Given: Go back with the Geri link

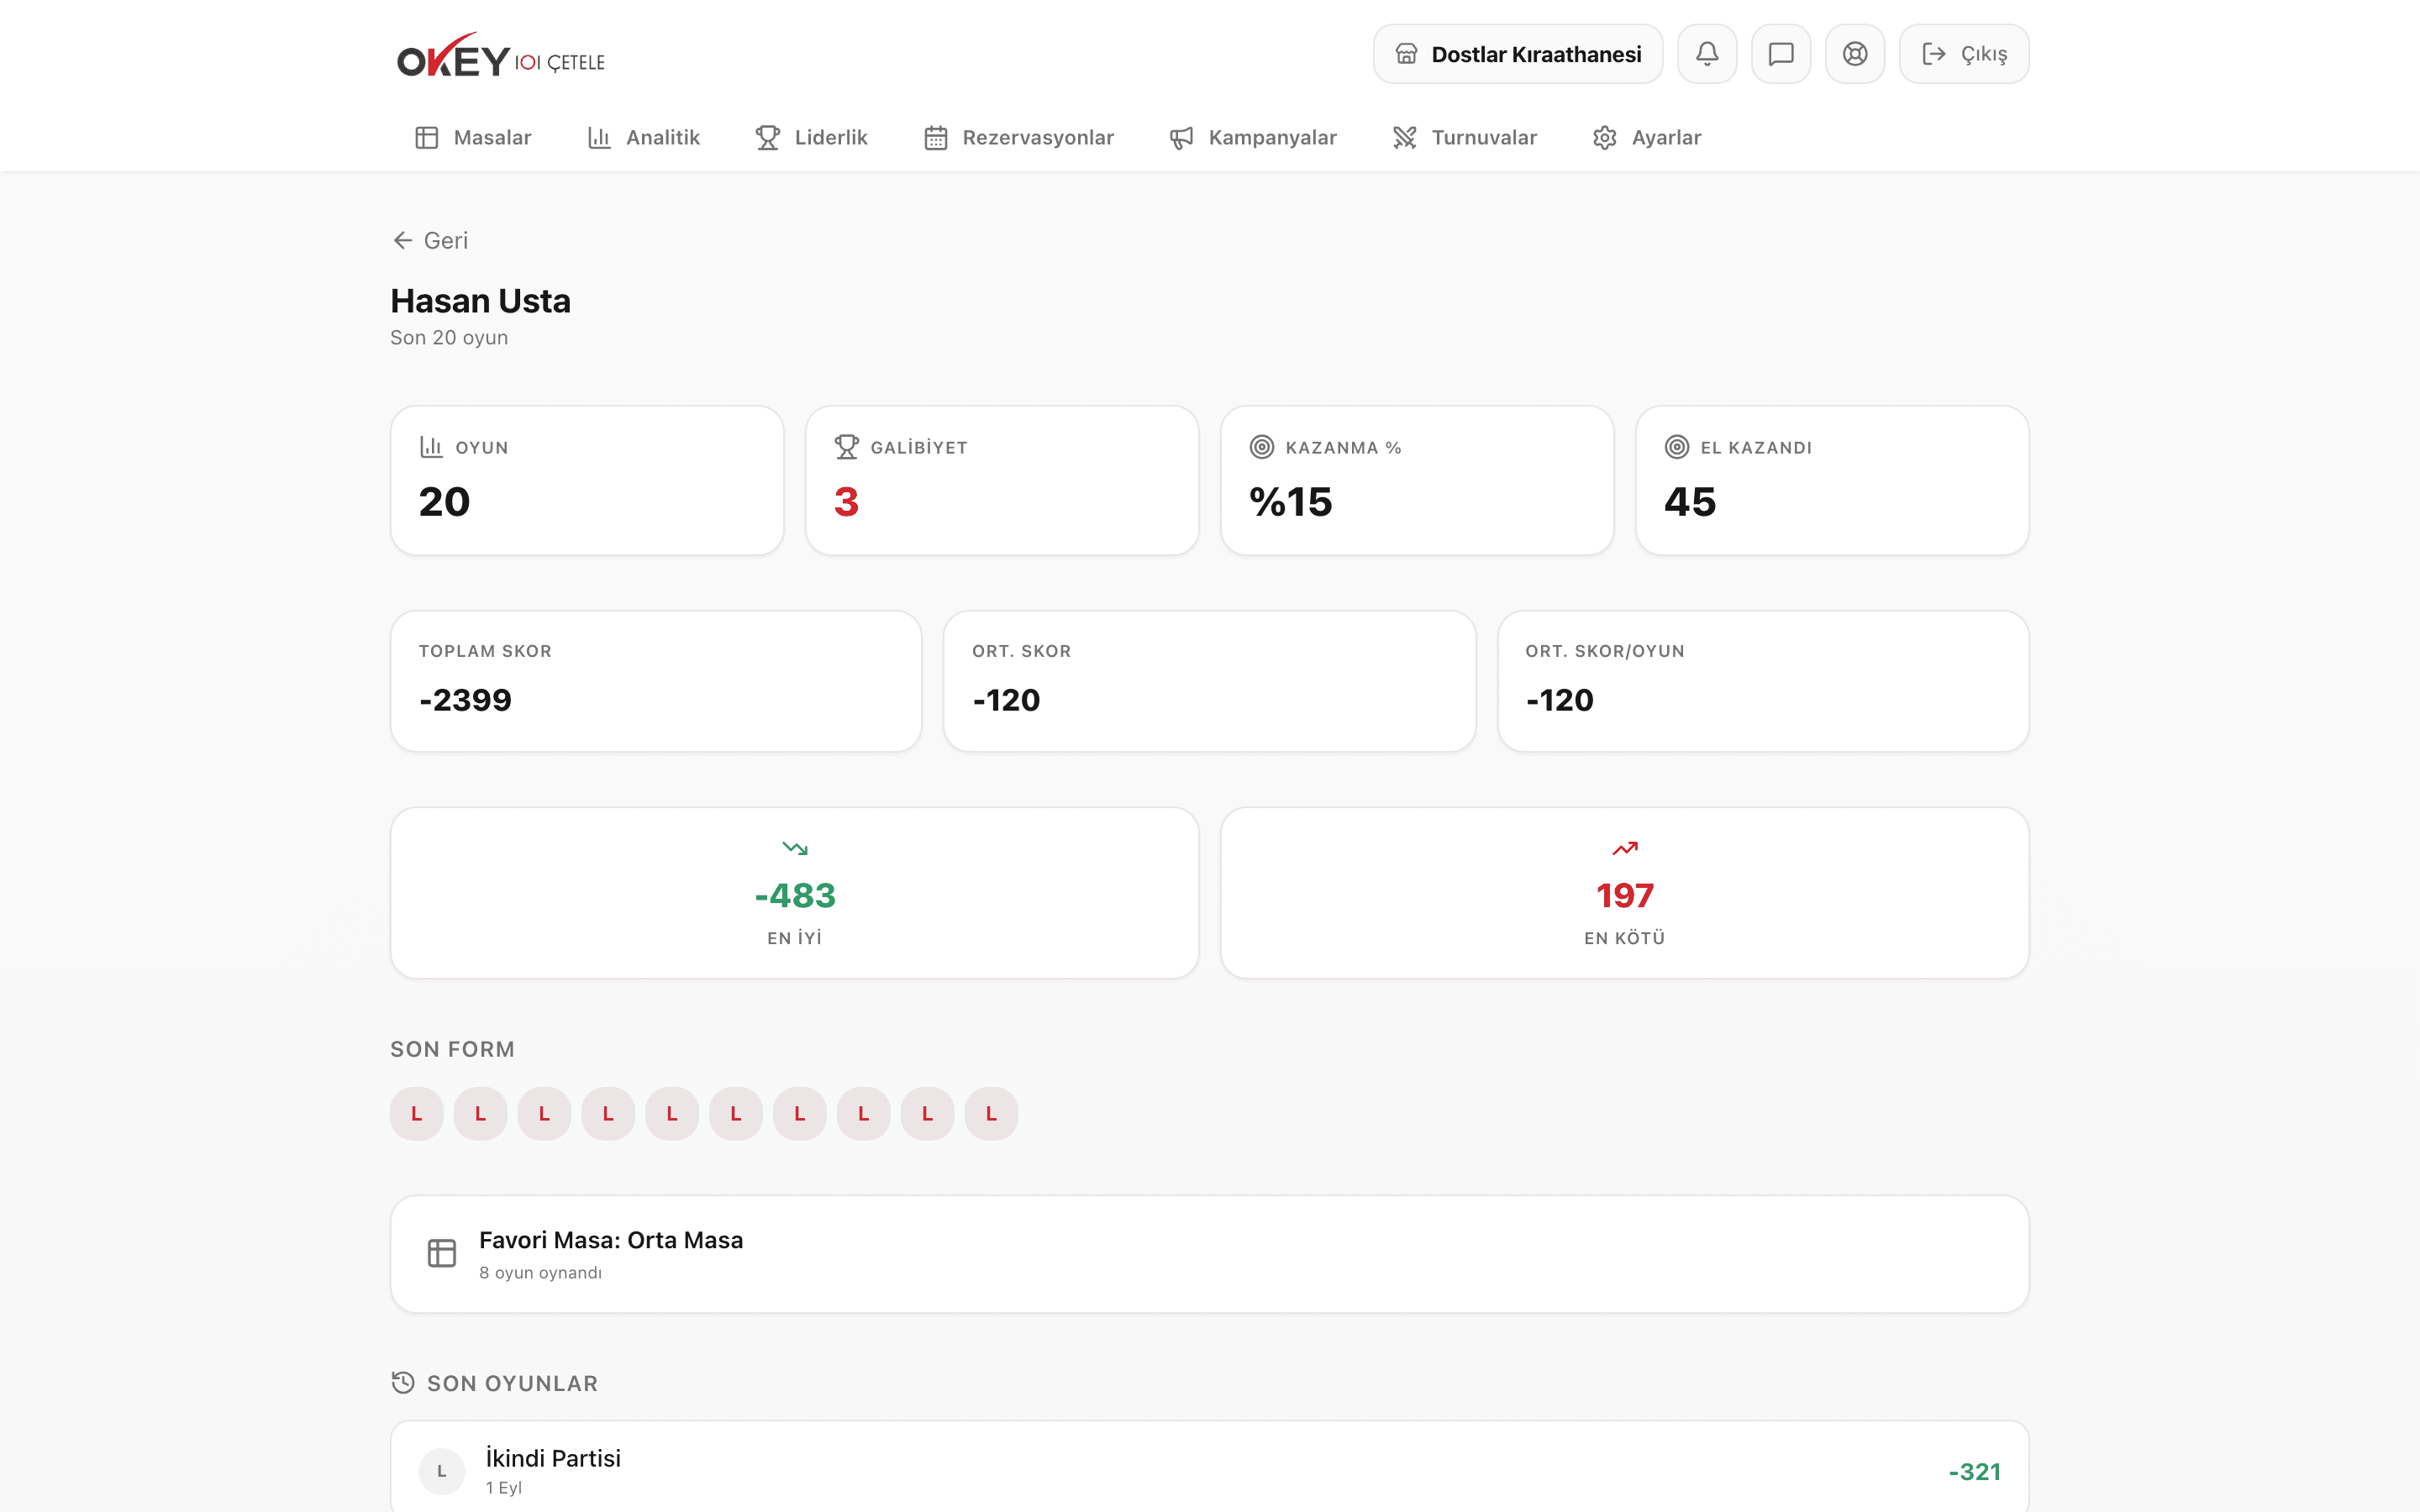Looking at the screenshot, I should click(430, 240).
